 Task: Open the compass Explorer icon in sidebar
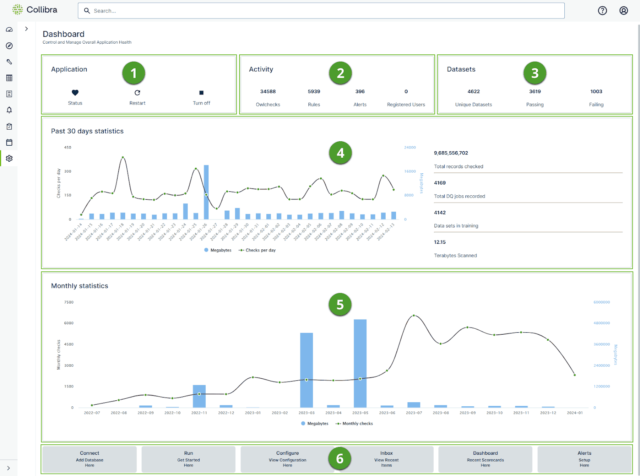coord(9,46)
